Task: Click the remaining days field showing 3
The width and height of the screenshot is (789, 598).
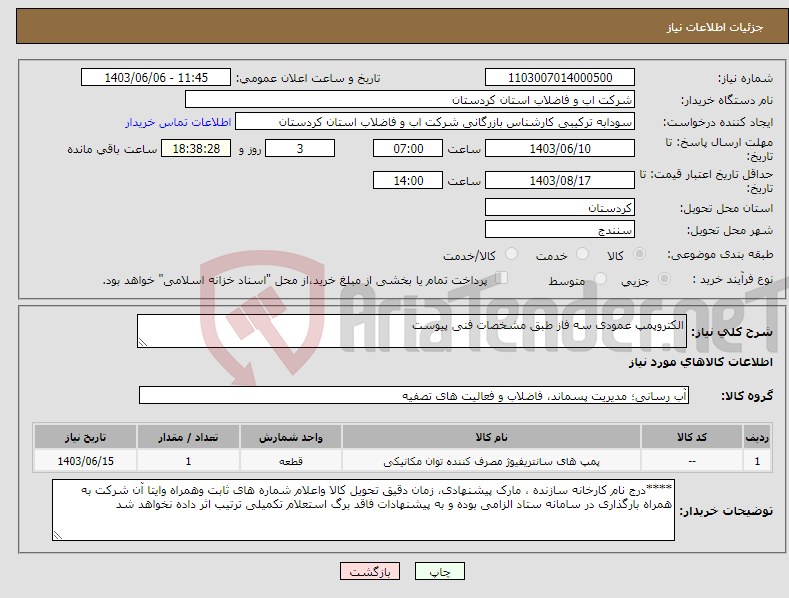Action: [x=300, y=148]
